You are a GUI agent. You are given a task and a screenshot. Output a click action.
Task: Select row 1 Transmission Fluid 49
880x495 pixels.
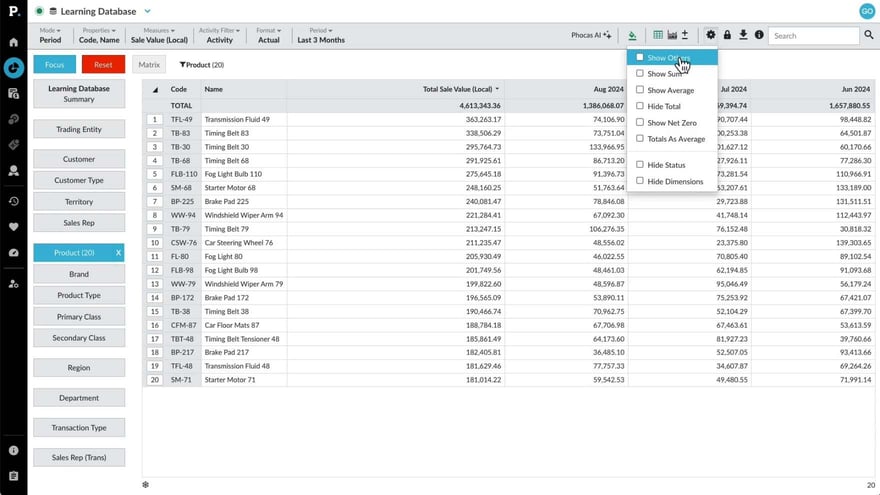pos(155,120)
